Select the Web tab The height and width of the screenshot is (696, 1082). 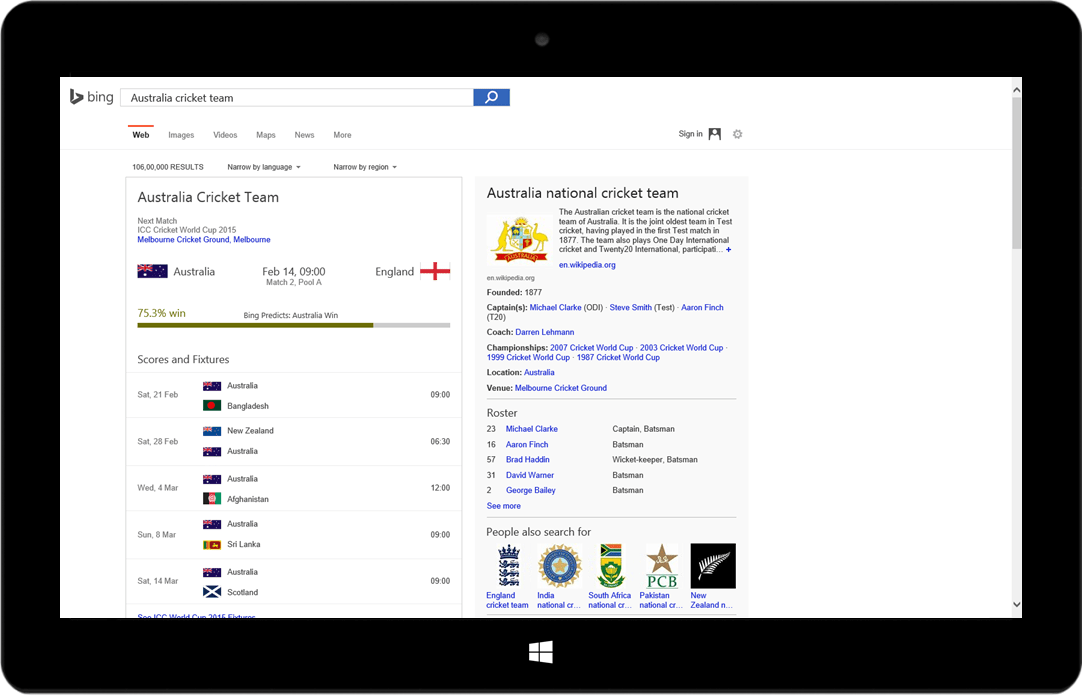(x=141, y=135)
